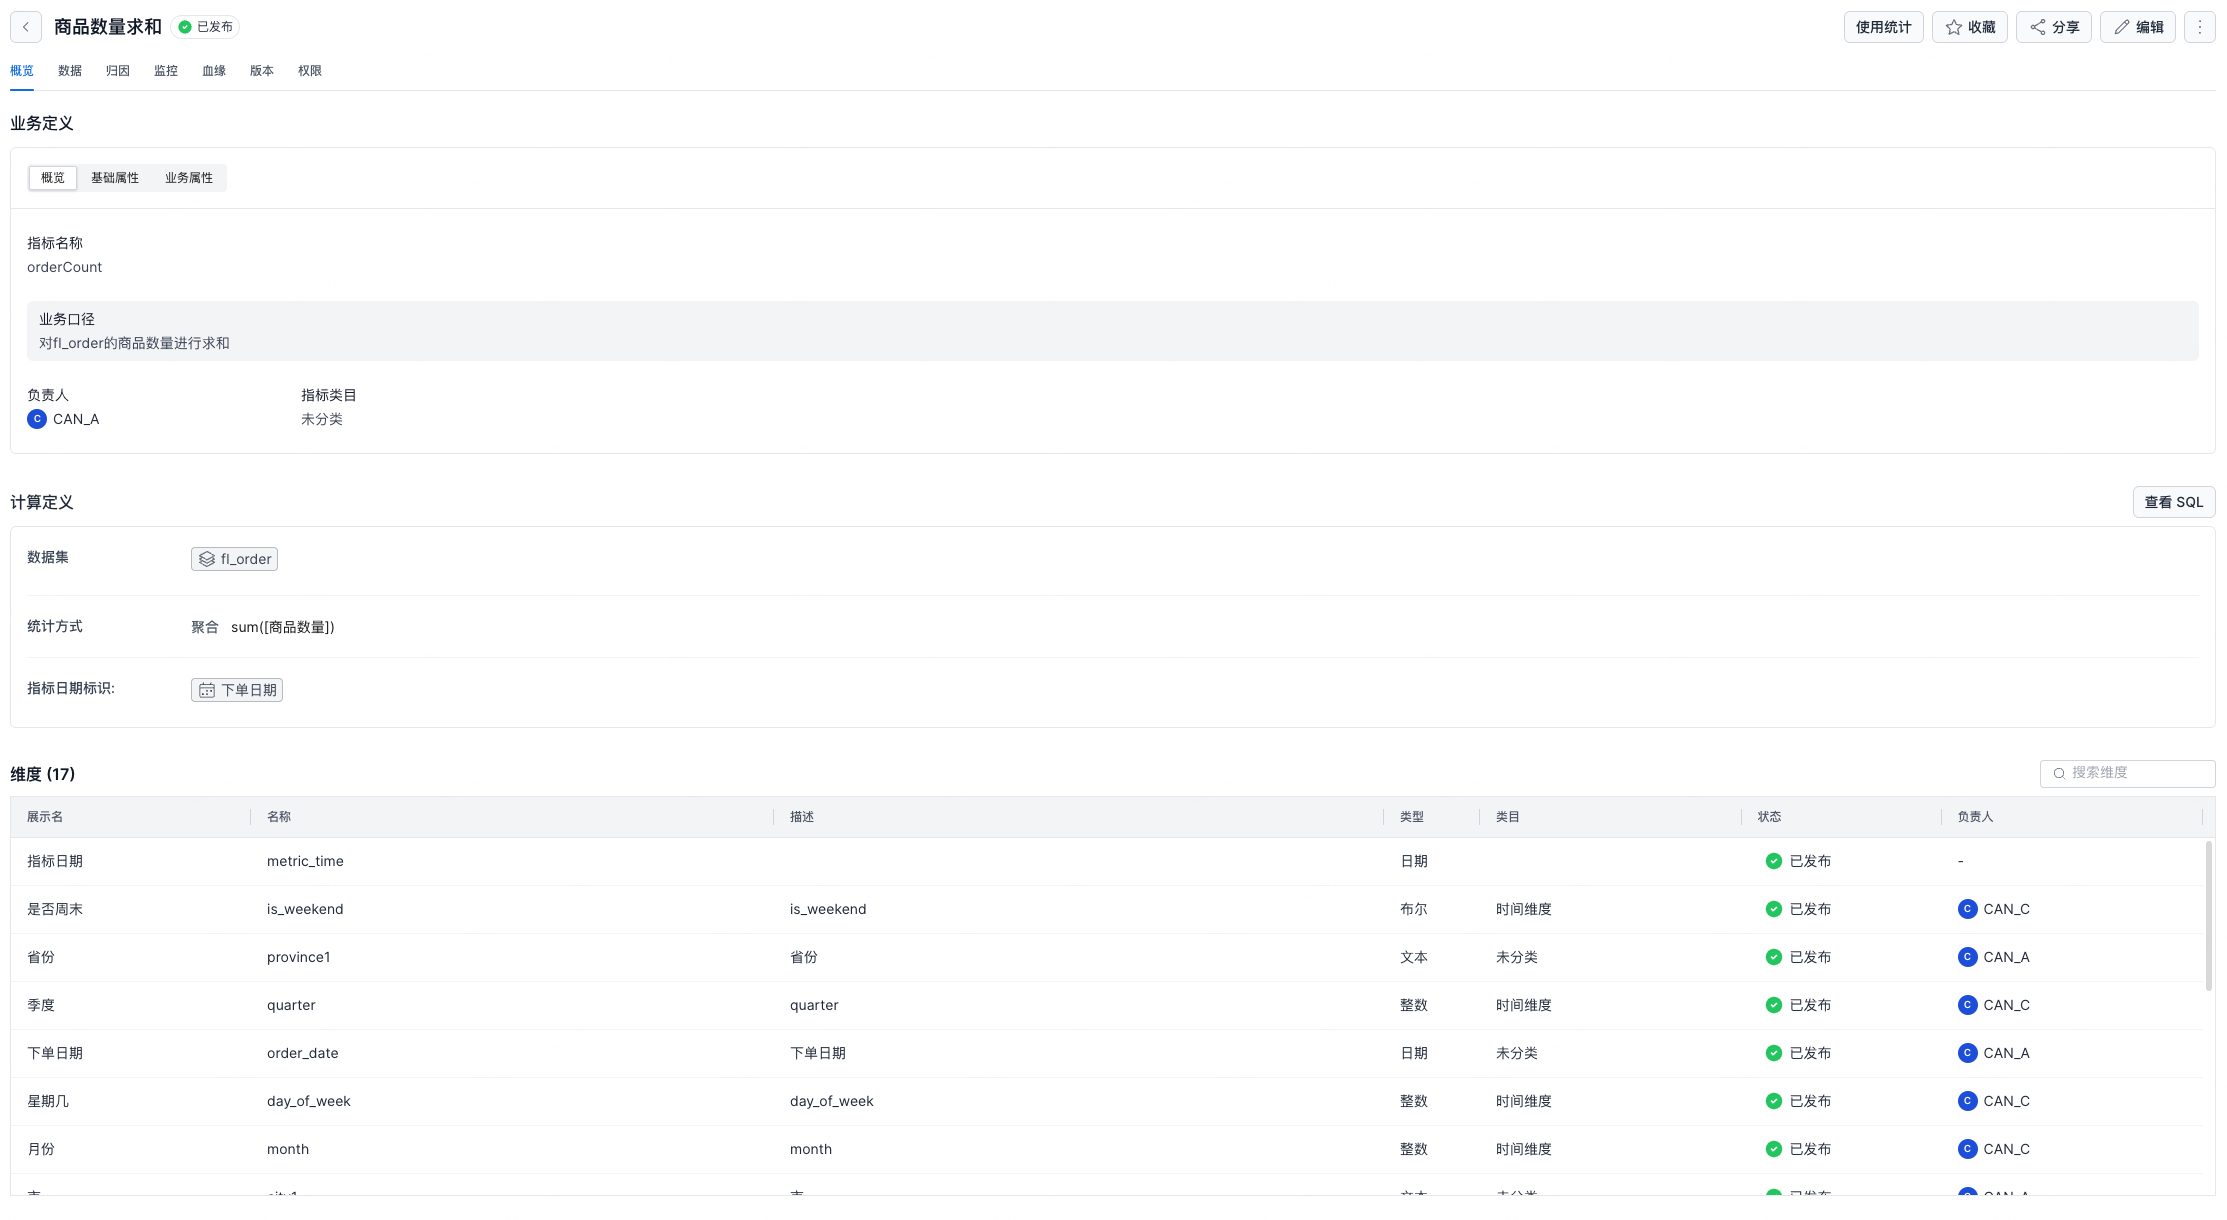This screenshot has width=2227, height=1220.
Task: Click the calendar icon on 下单日期 tag
Action: (207, 690)
